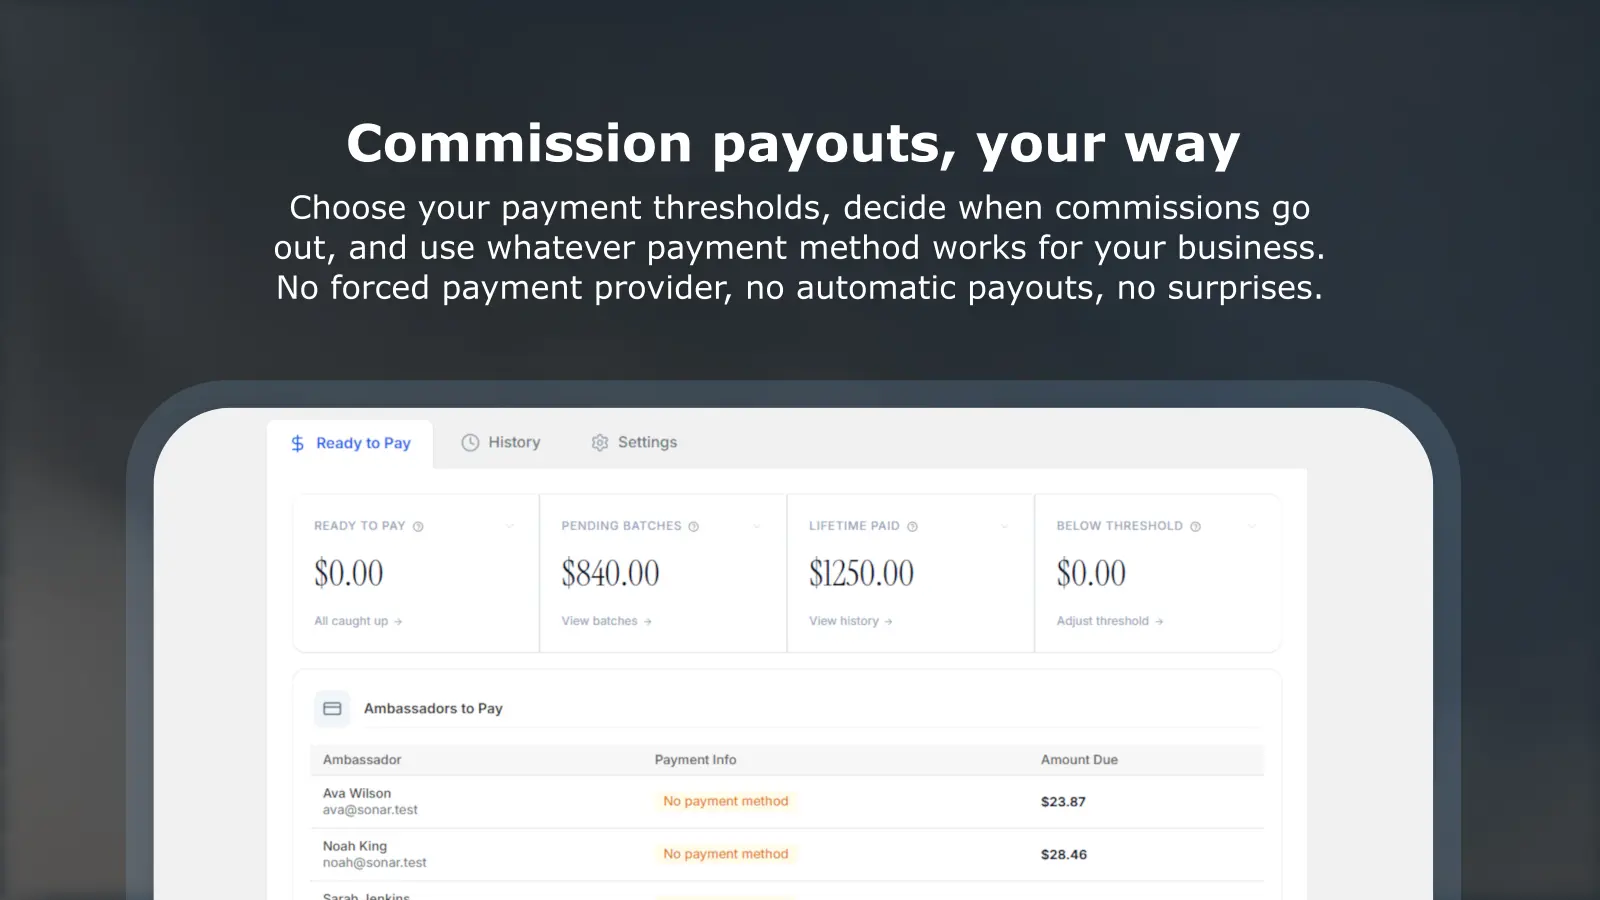Click Ava Wilson's No payment method badge
The image size is (1600, 900).
[x=726, y=801]
